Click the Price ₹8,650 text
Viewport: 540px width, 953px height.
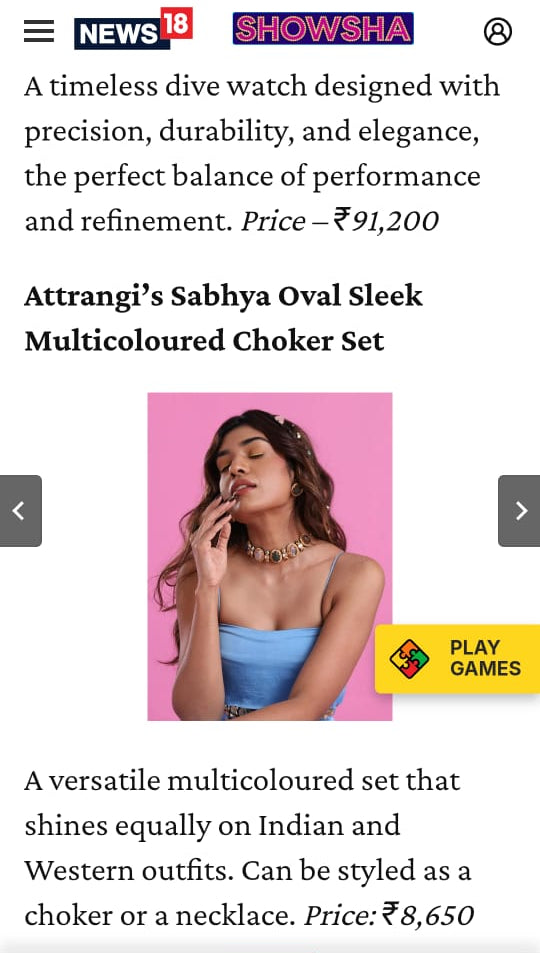tap(389, 915)
